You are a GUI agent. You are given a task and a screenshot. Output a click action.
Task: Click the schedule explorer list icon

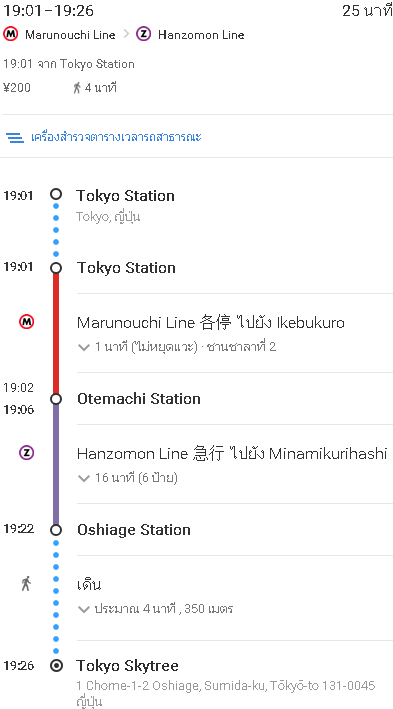(15, 137)
